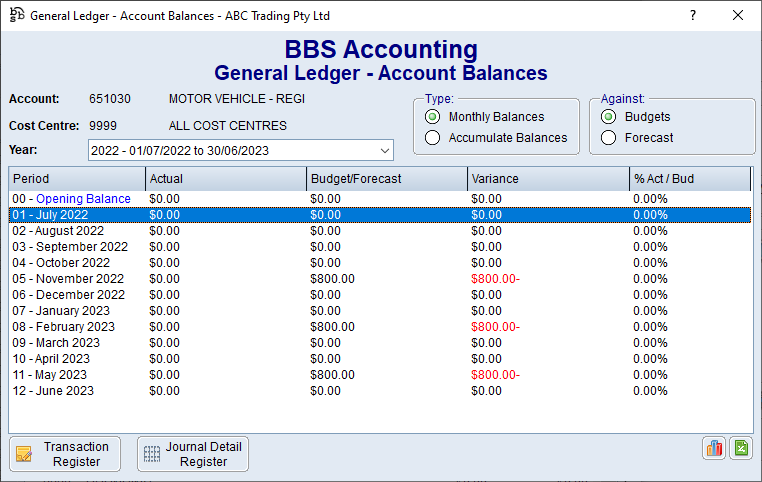The width and height of the screenshot is (762, 482).
Task: Open the Journal Detail Register
Action: [193, 454]
